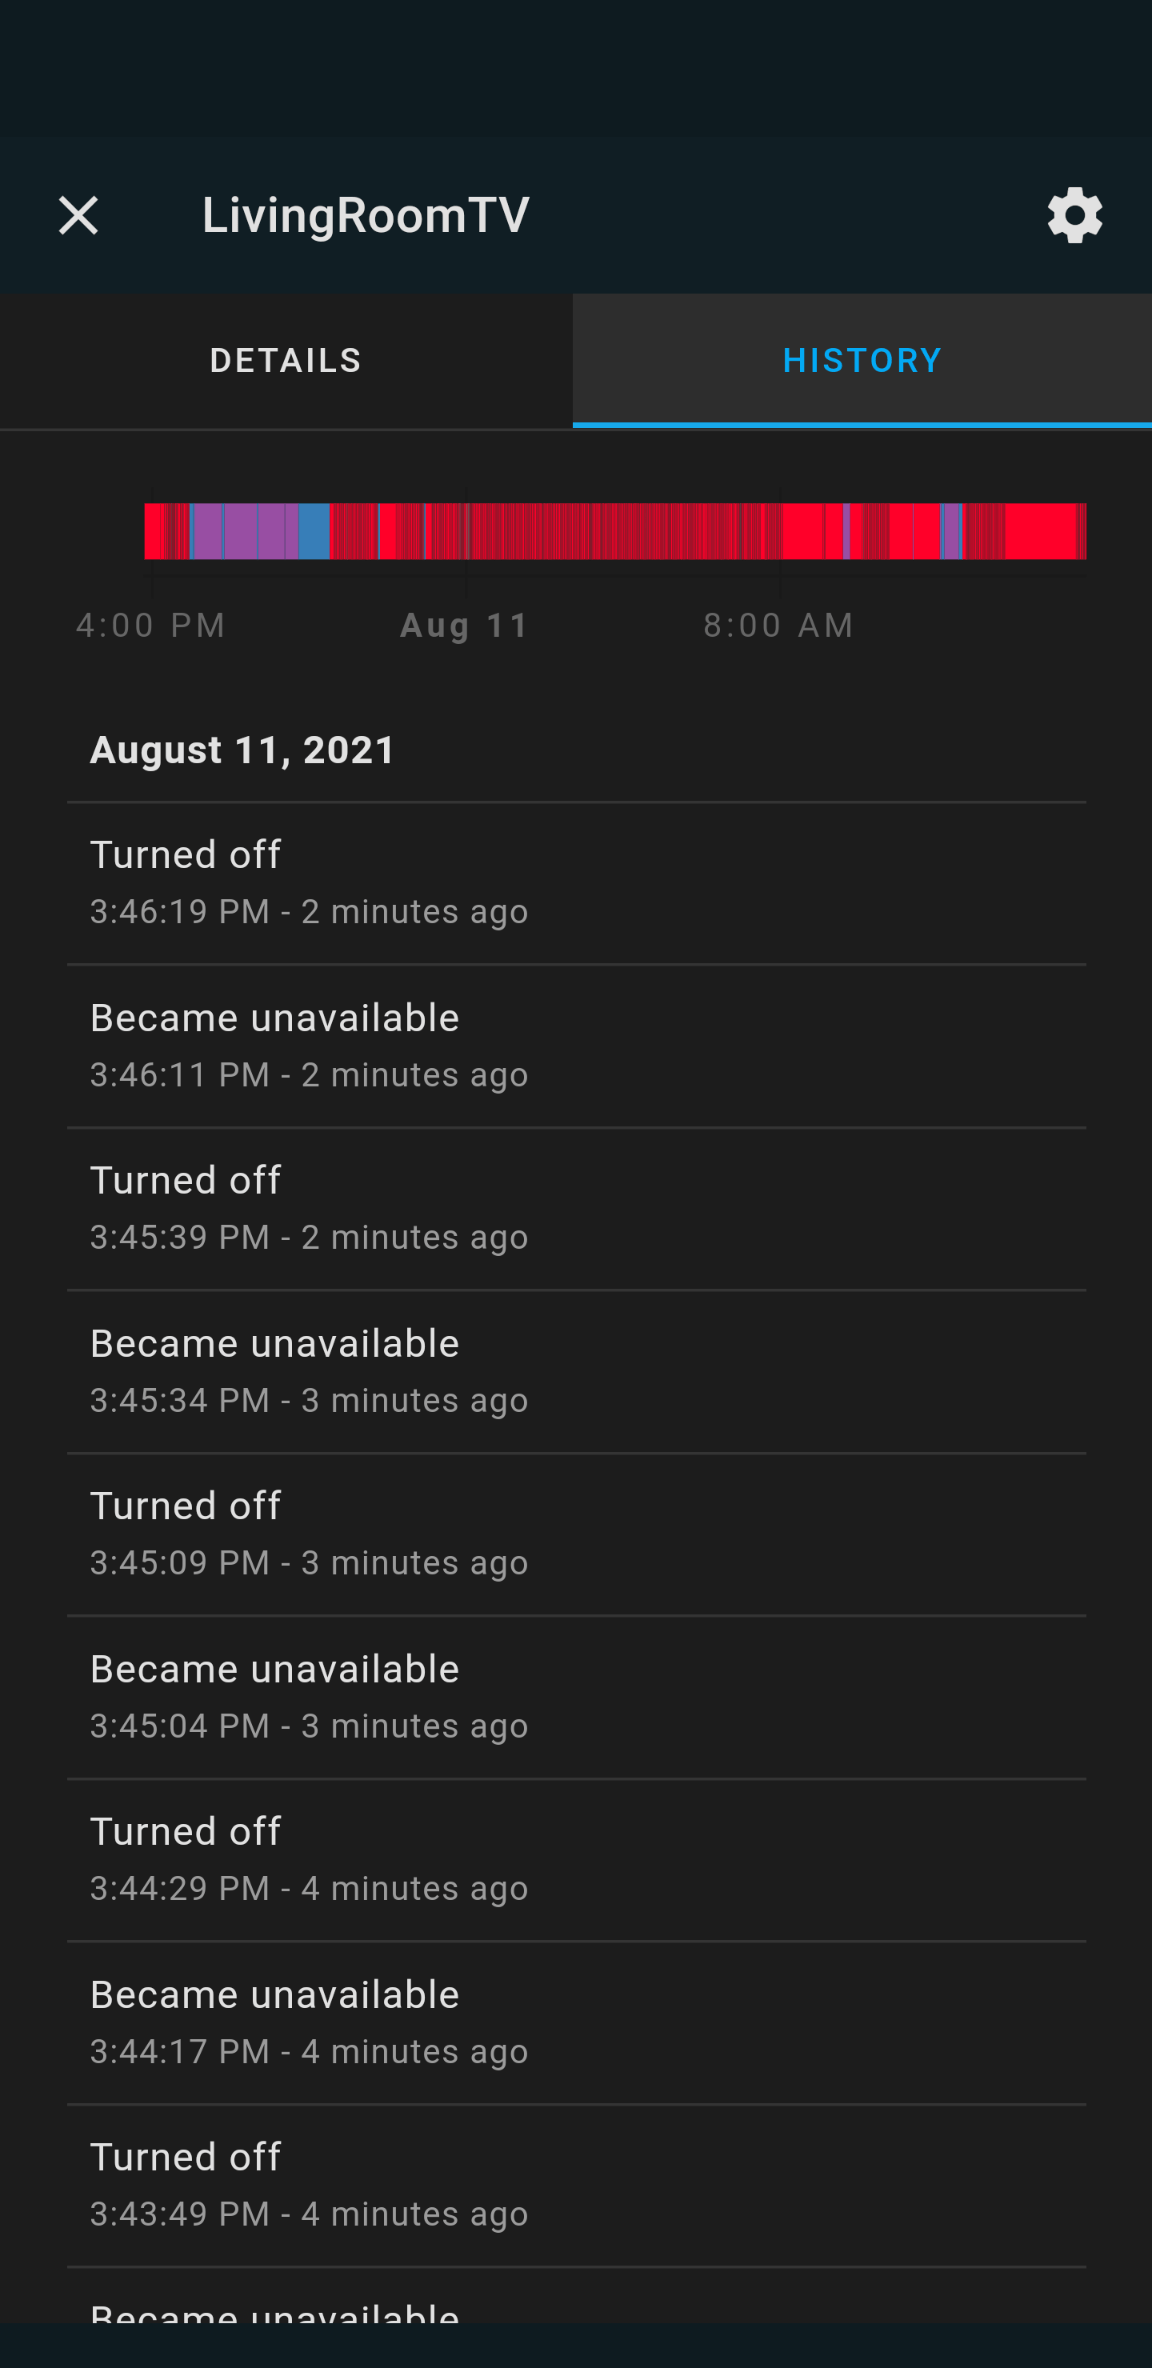The width and height of the screenshot is (1152, 2368).
Task: Select the HISTORY tab
Action: coord(861,359)
